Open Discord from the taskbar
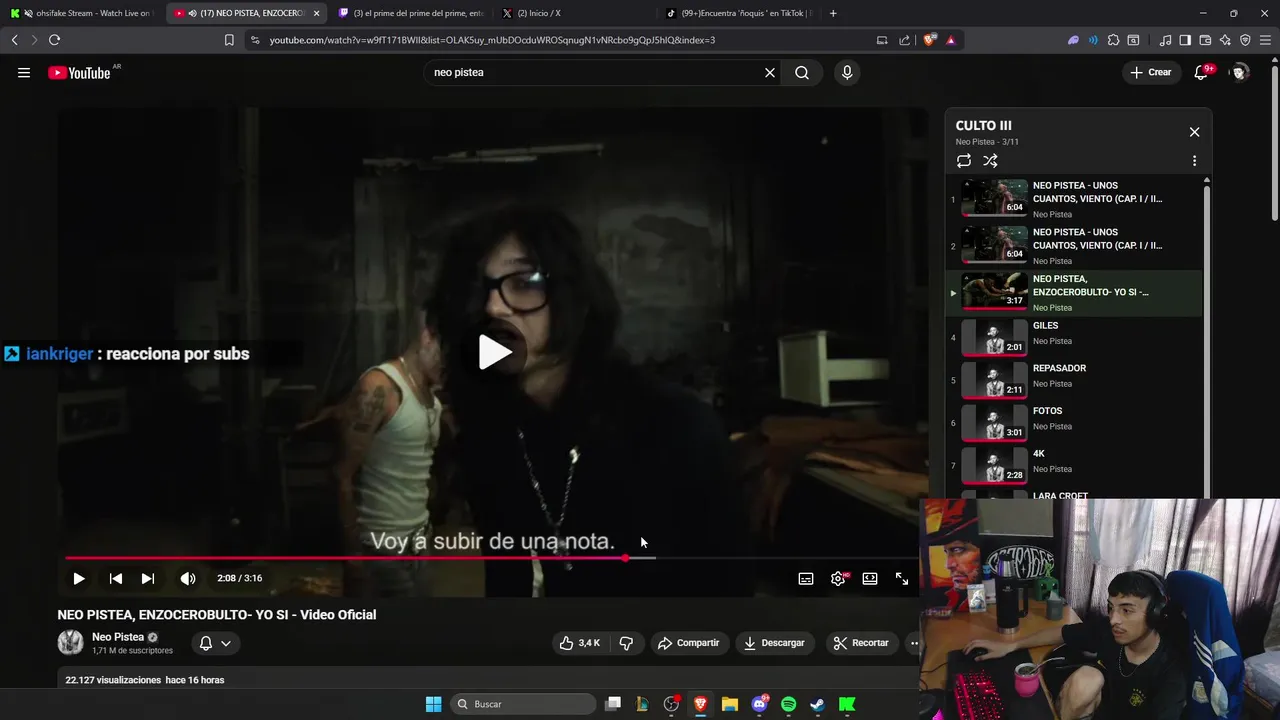 click(759, 704)
